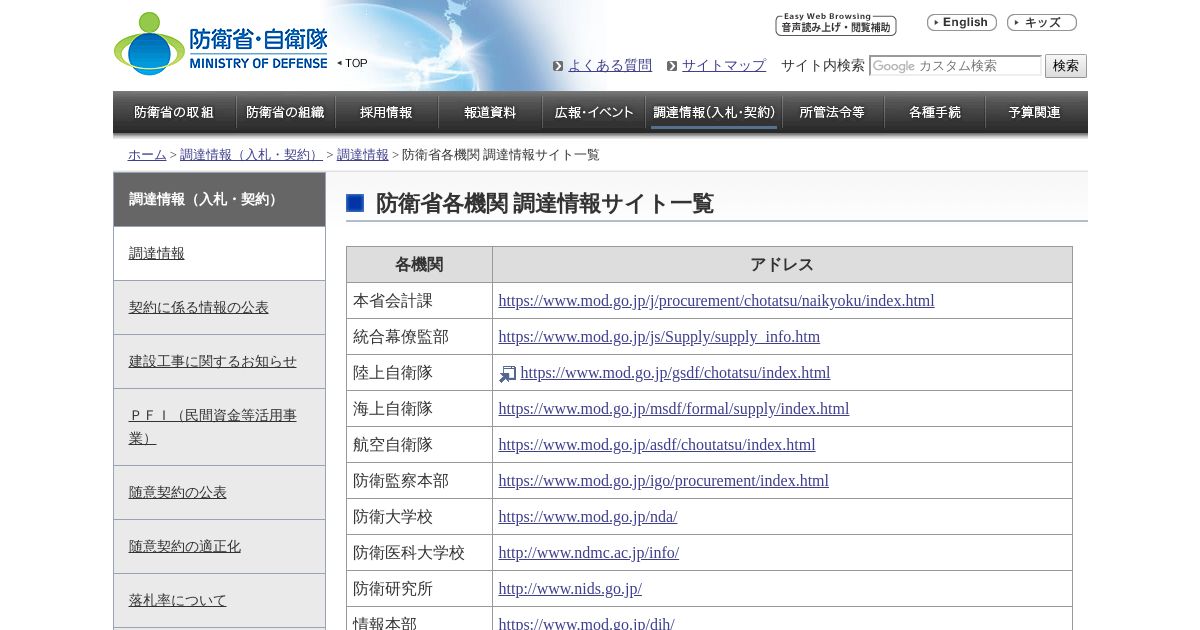This screenshot has width=1200, height=630.
Task: Open 契約に係る情報の公表 sidebar link
Action: pos(199,307)
